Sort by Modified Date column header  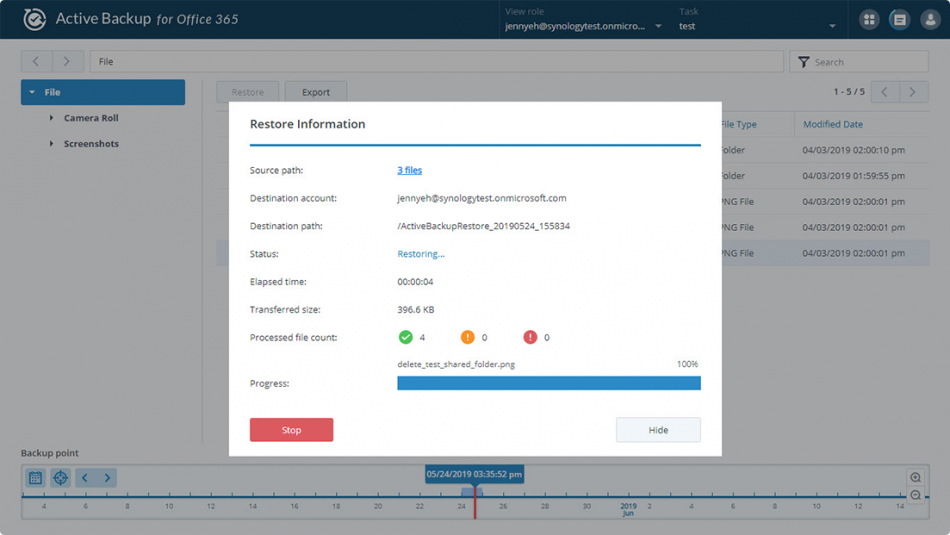coord(832,124)
